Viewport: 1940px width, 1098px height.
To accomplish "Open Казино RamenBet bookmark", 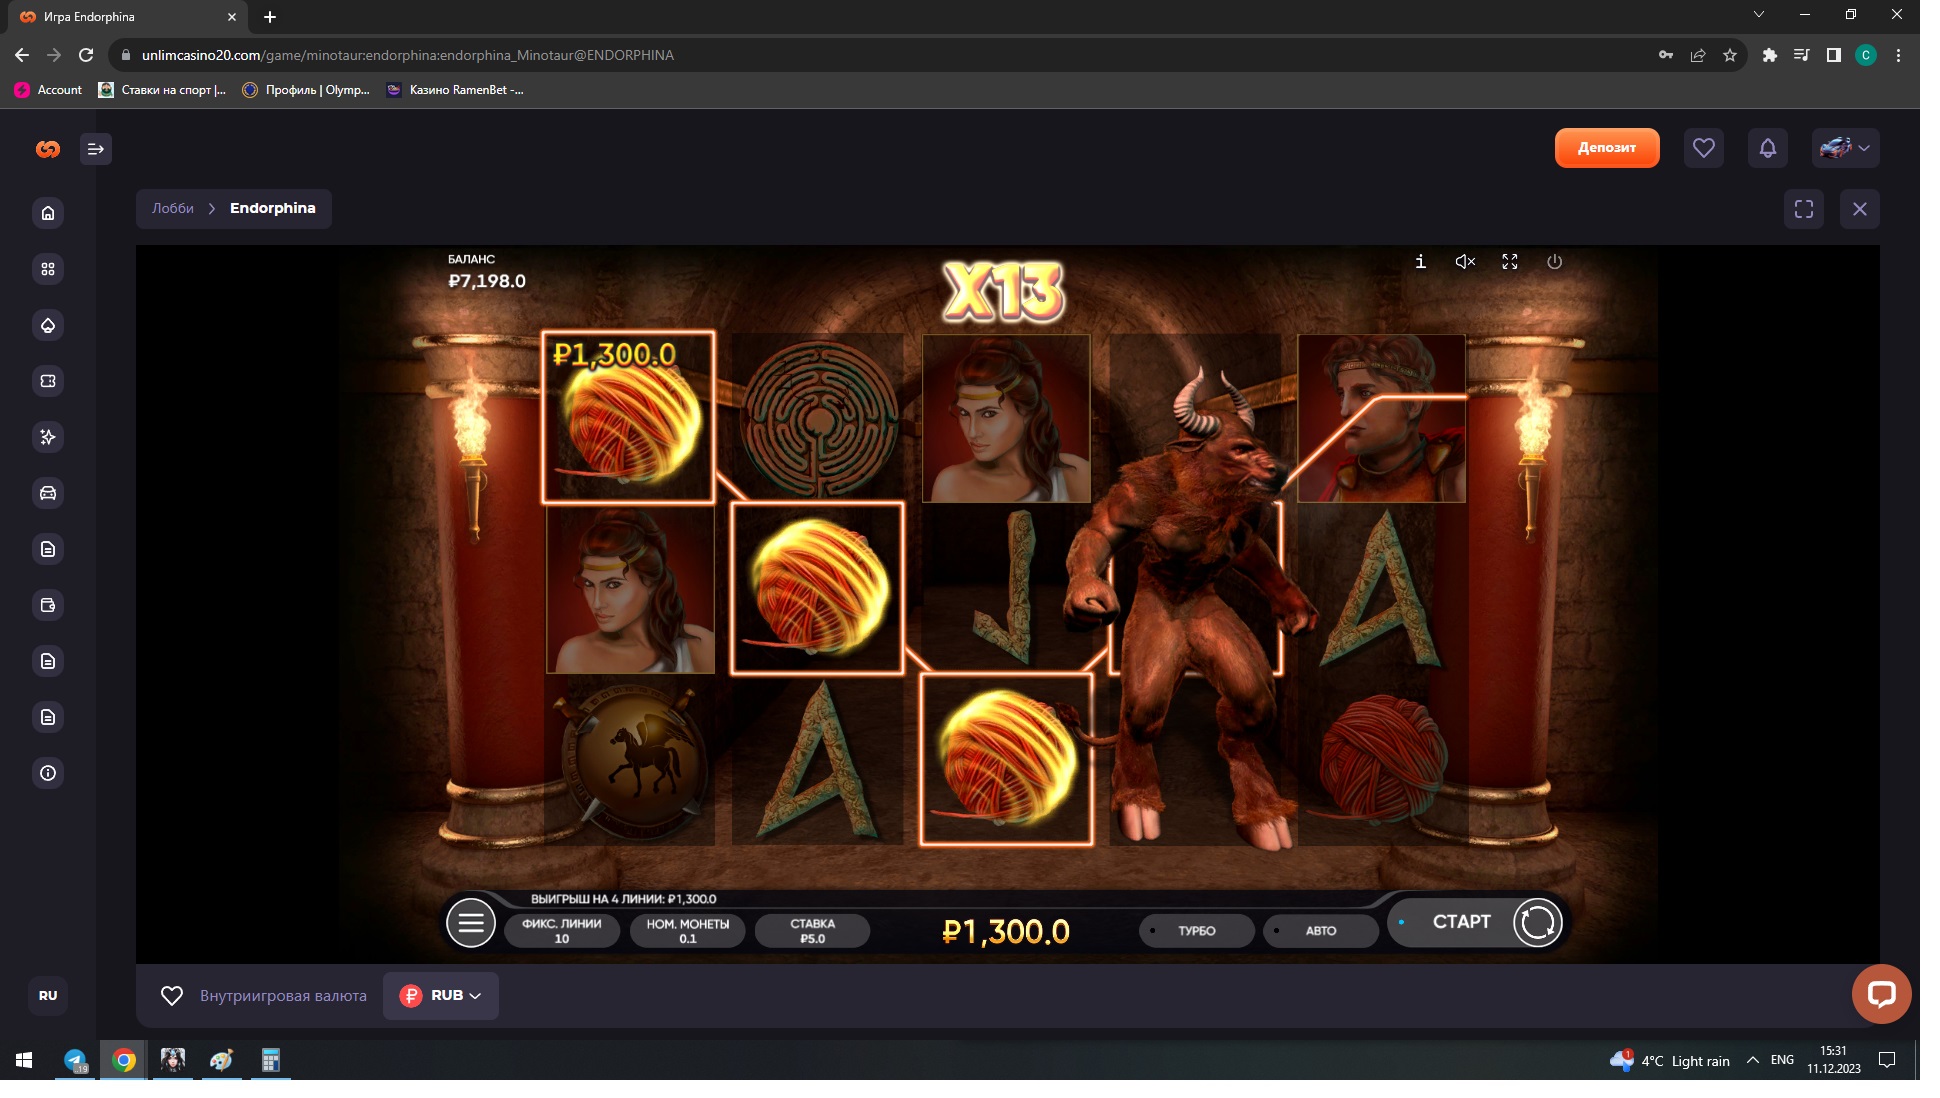I will click(x=455, y=90).
